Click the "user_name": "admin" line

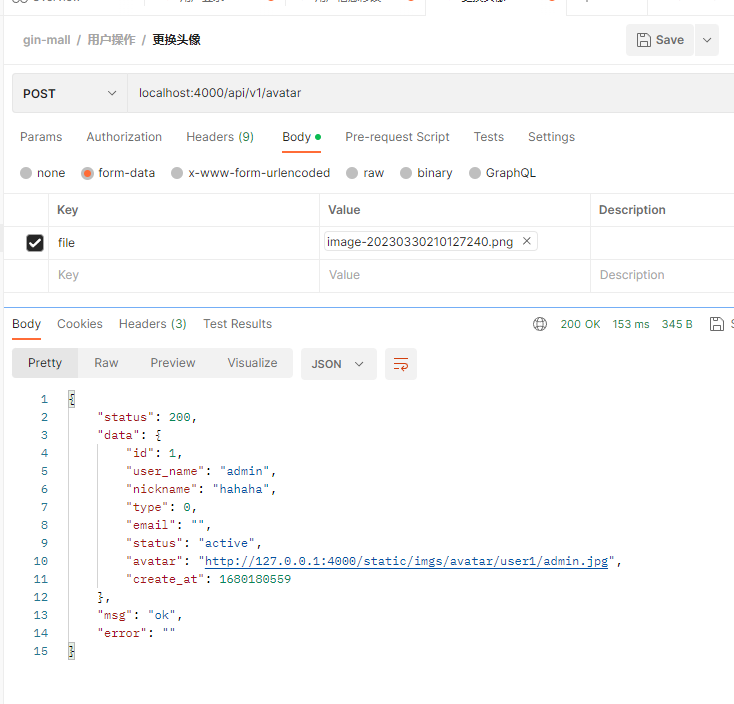[201, 471]
